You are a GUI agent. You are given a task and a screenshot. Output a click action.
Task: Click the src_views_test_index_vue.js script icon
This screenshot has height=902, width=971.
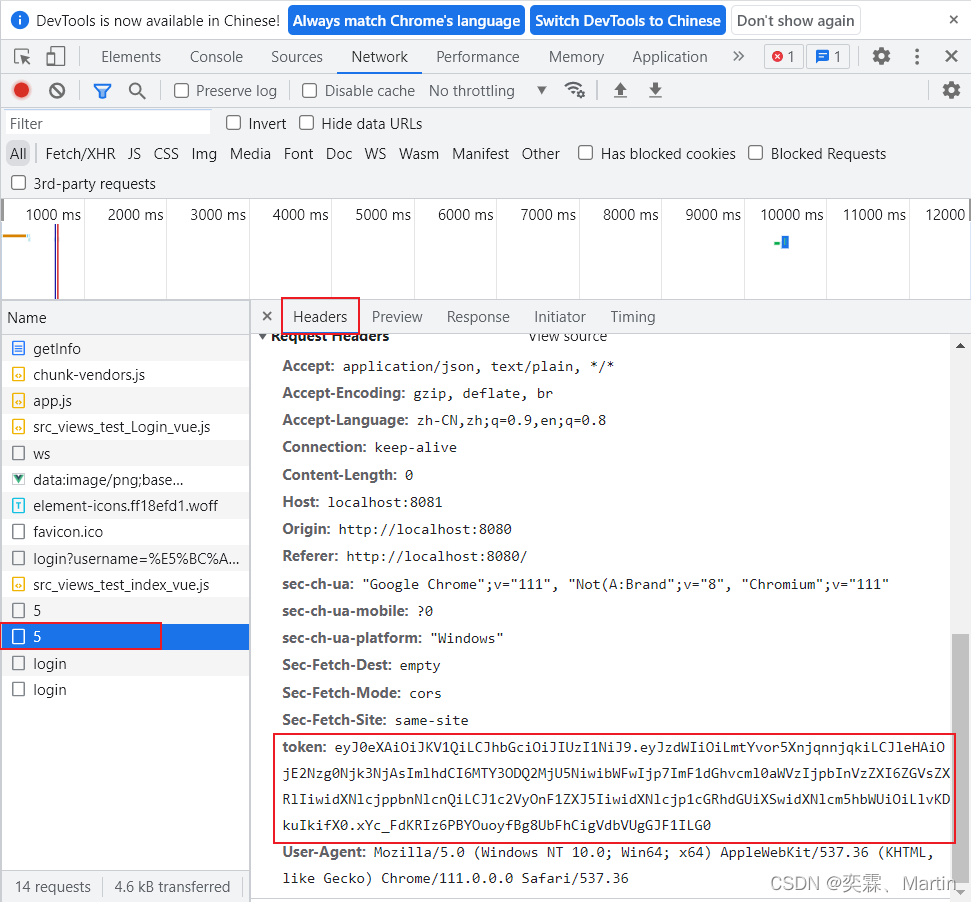(x=19, y=584)
